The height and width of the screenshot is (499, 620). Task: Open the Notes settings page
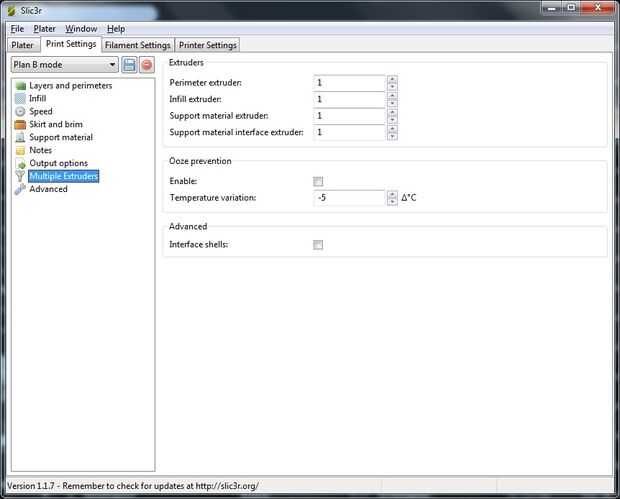(40, 150)
